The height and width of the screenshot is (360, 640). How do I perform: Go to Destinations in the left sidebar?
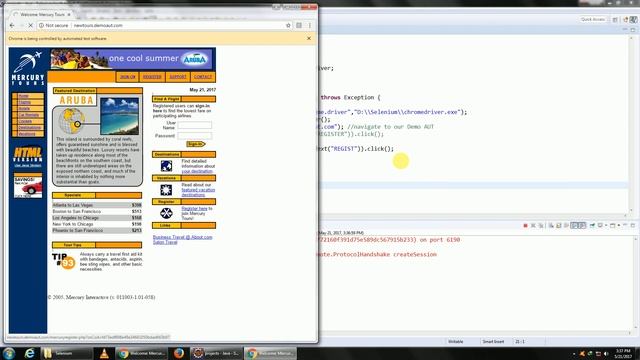tap(30, 128)
